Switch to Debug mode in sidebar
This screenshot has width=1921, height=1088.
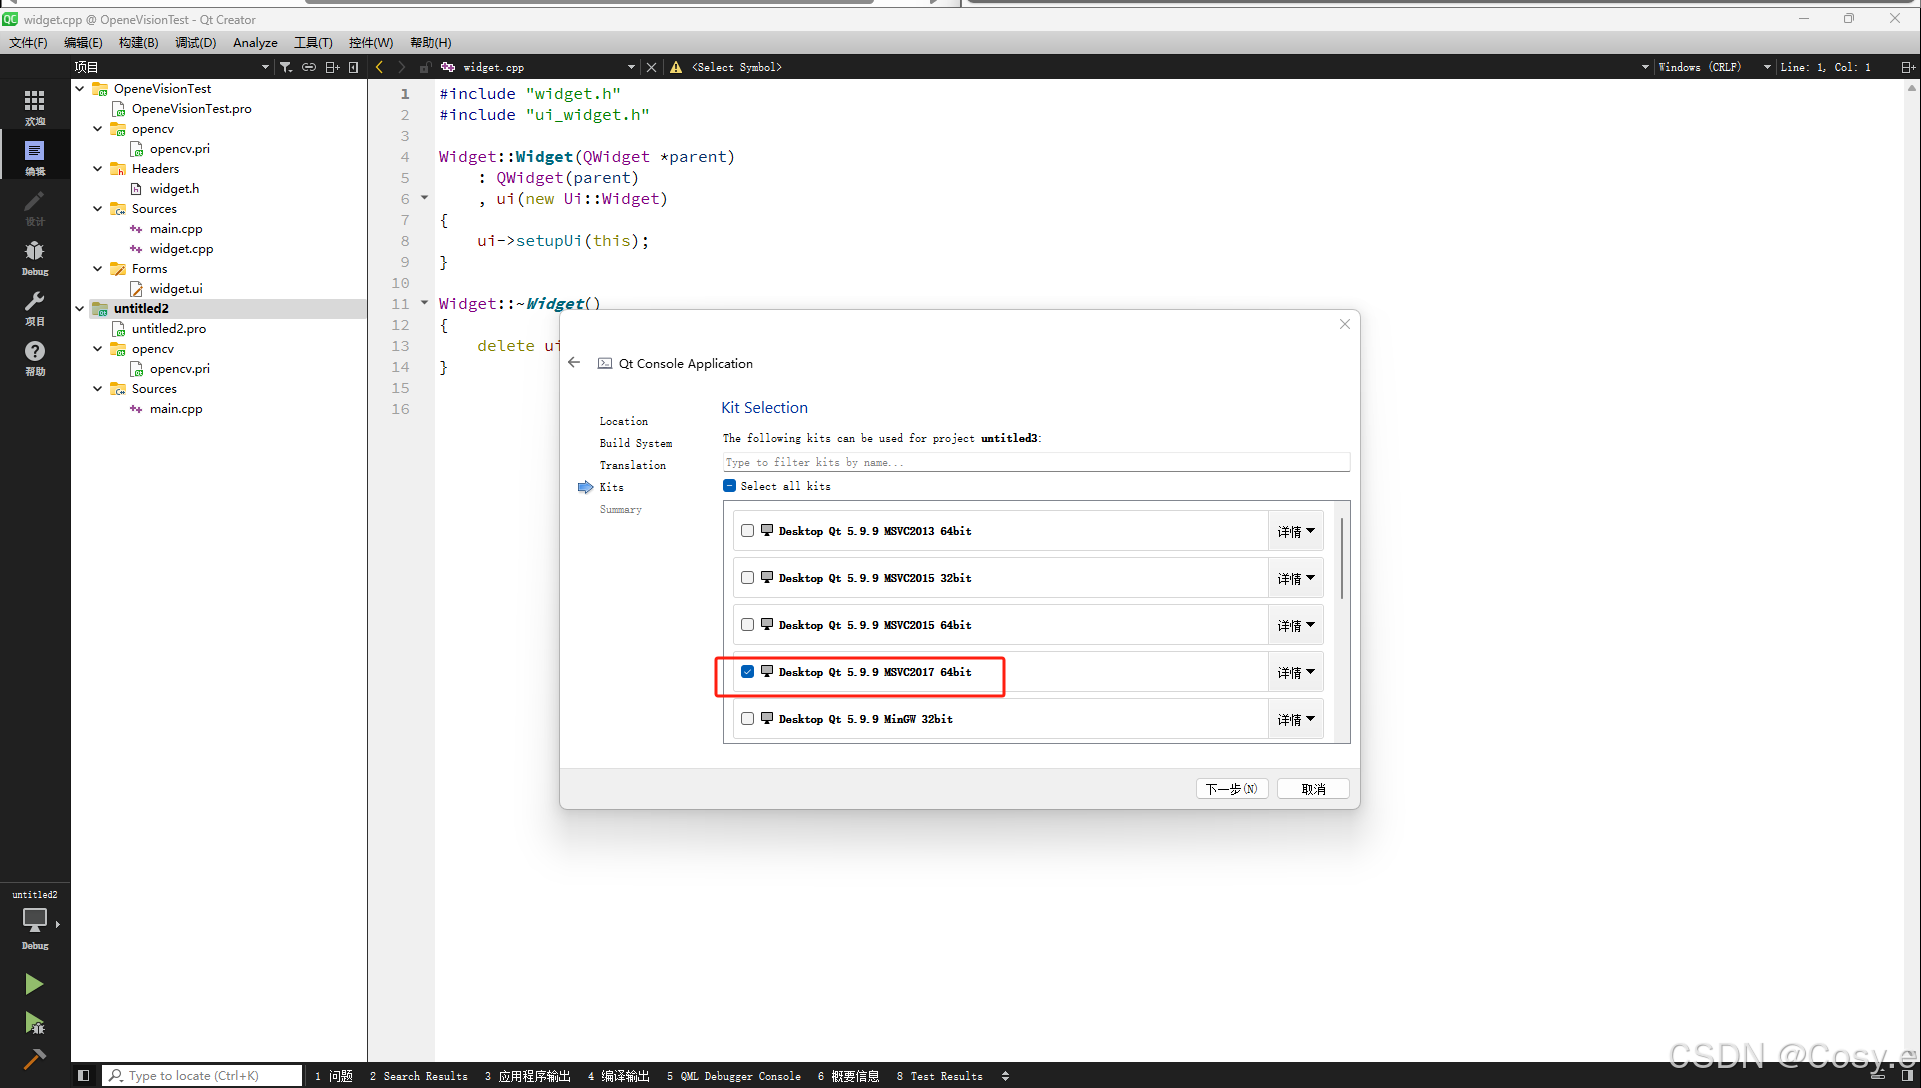point(34,256)
